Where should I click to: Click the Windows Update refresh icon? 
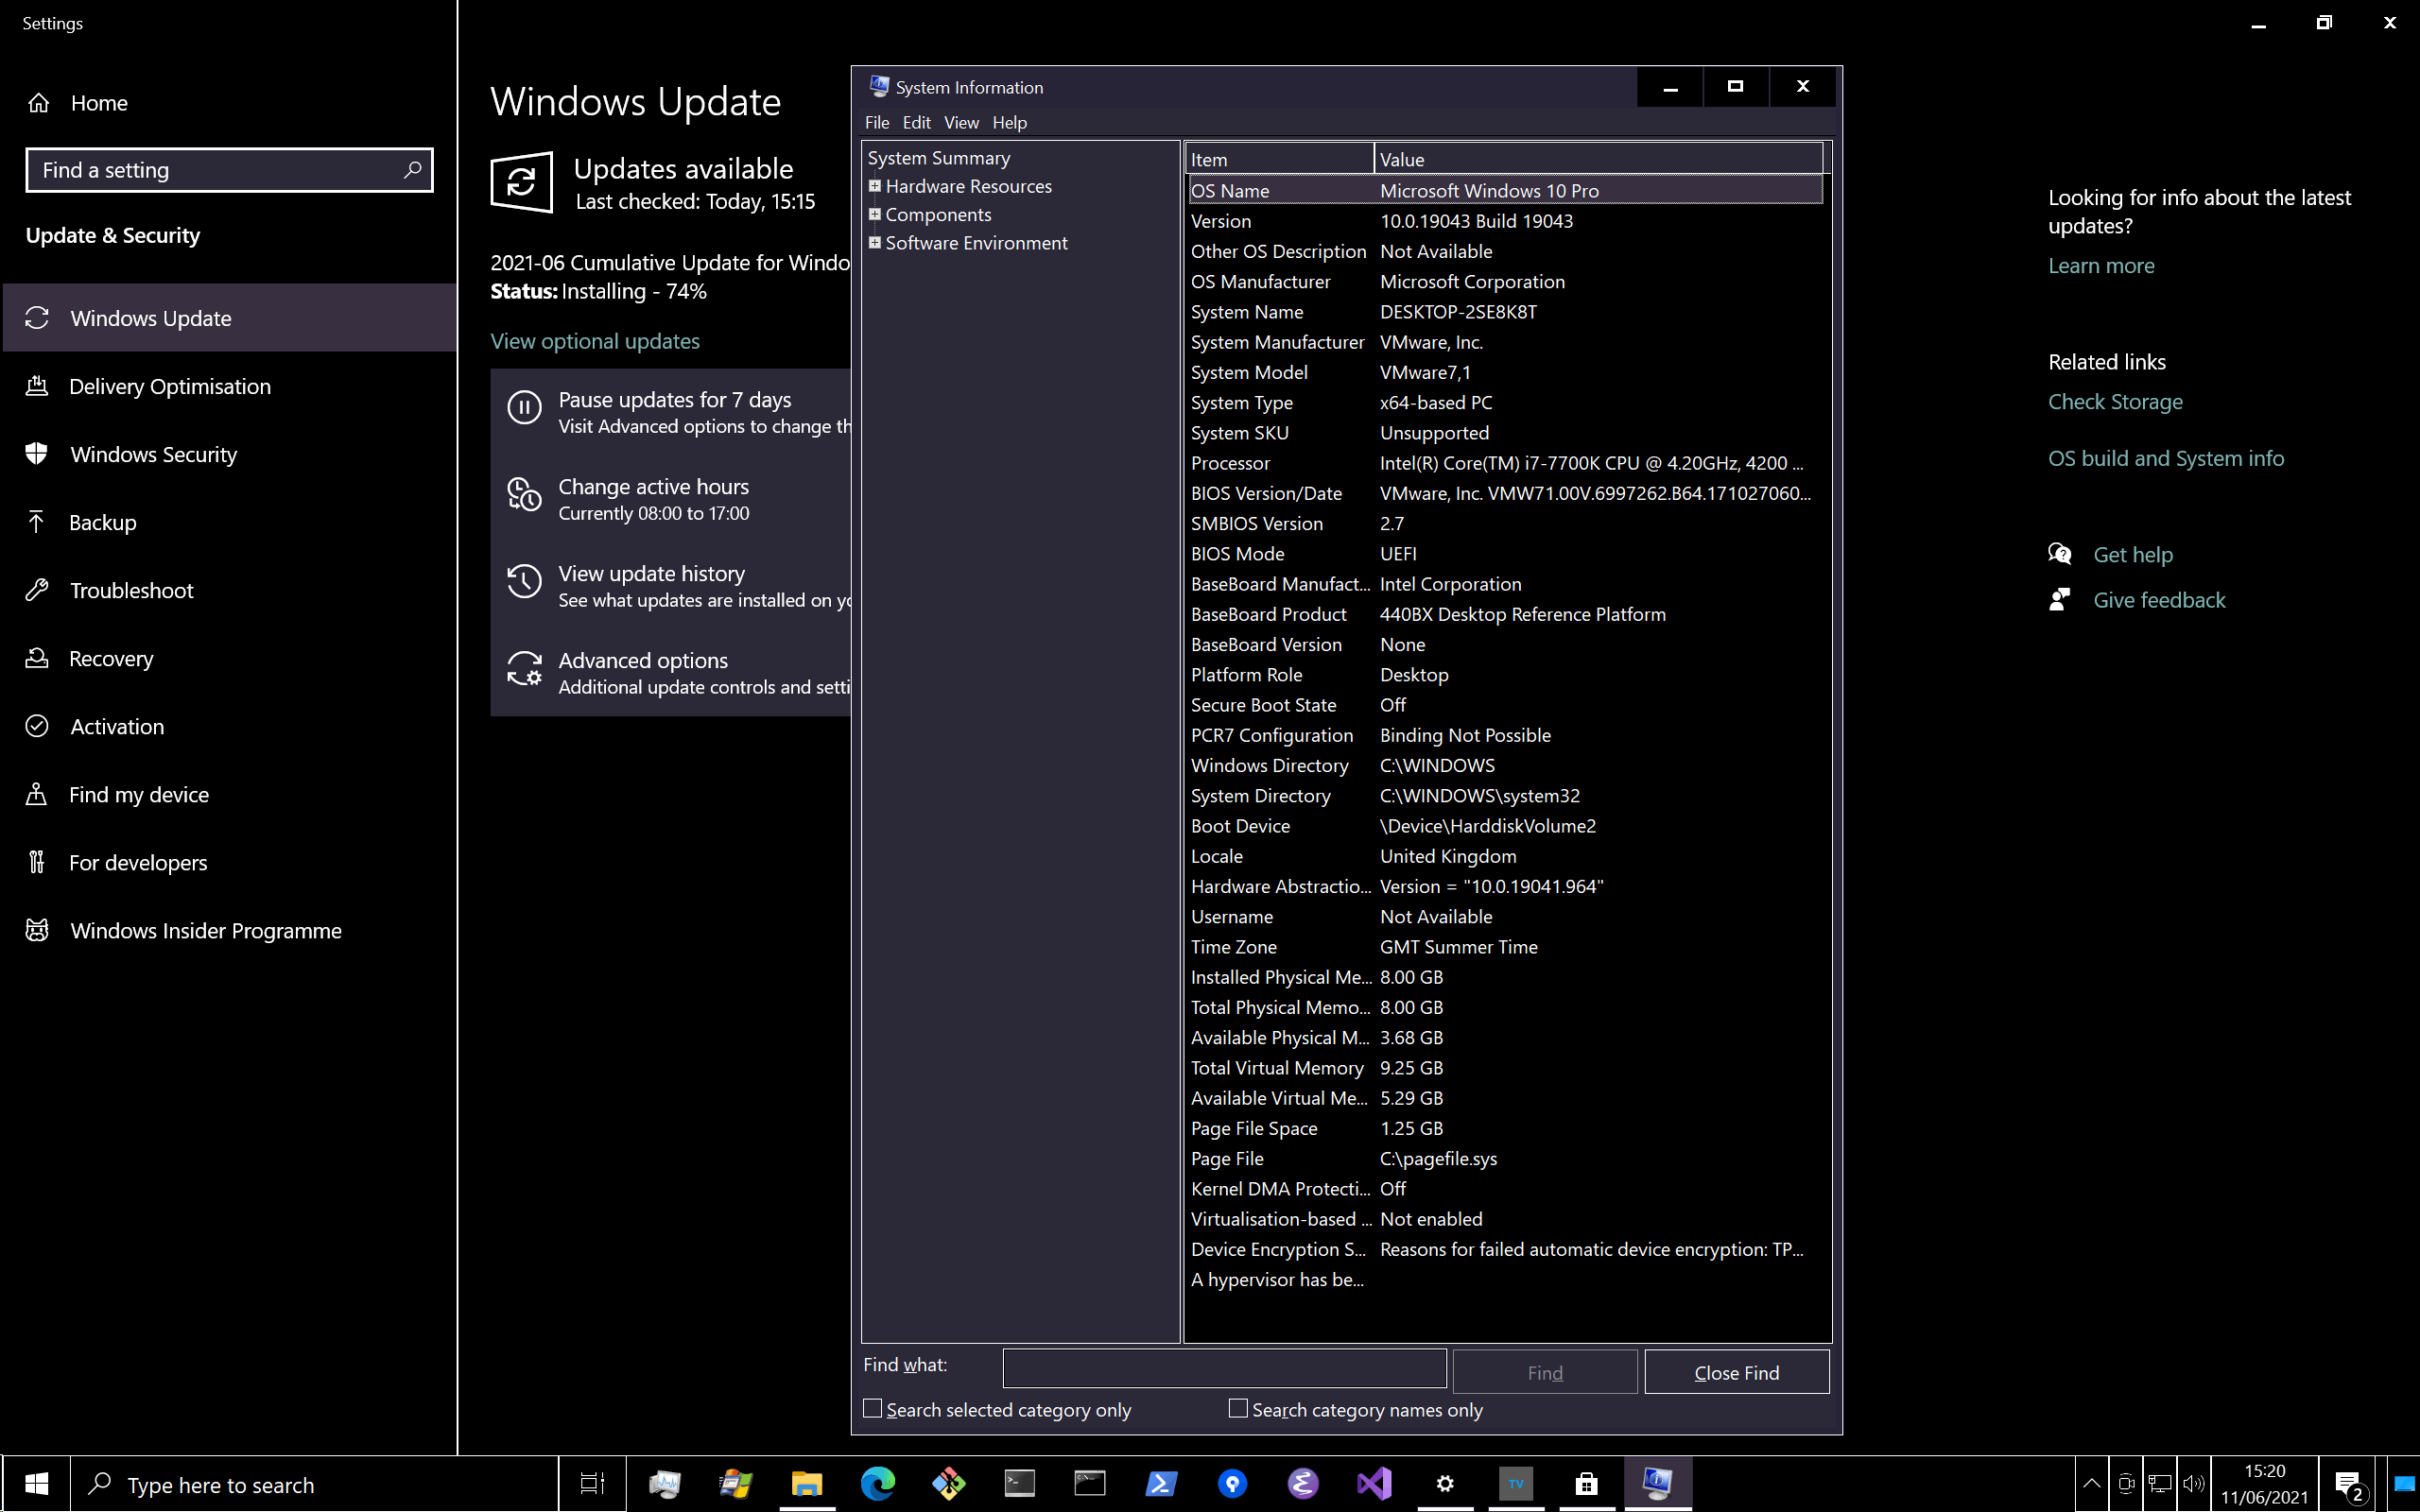pos(521,182)
